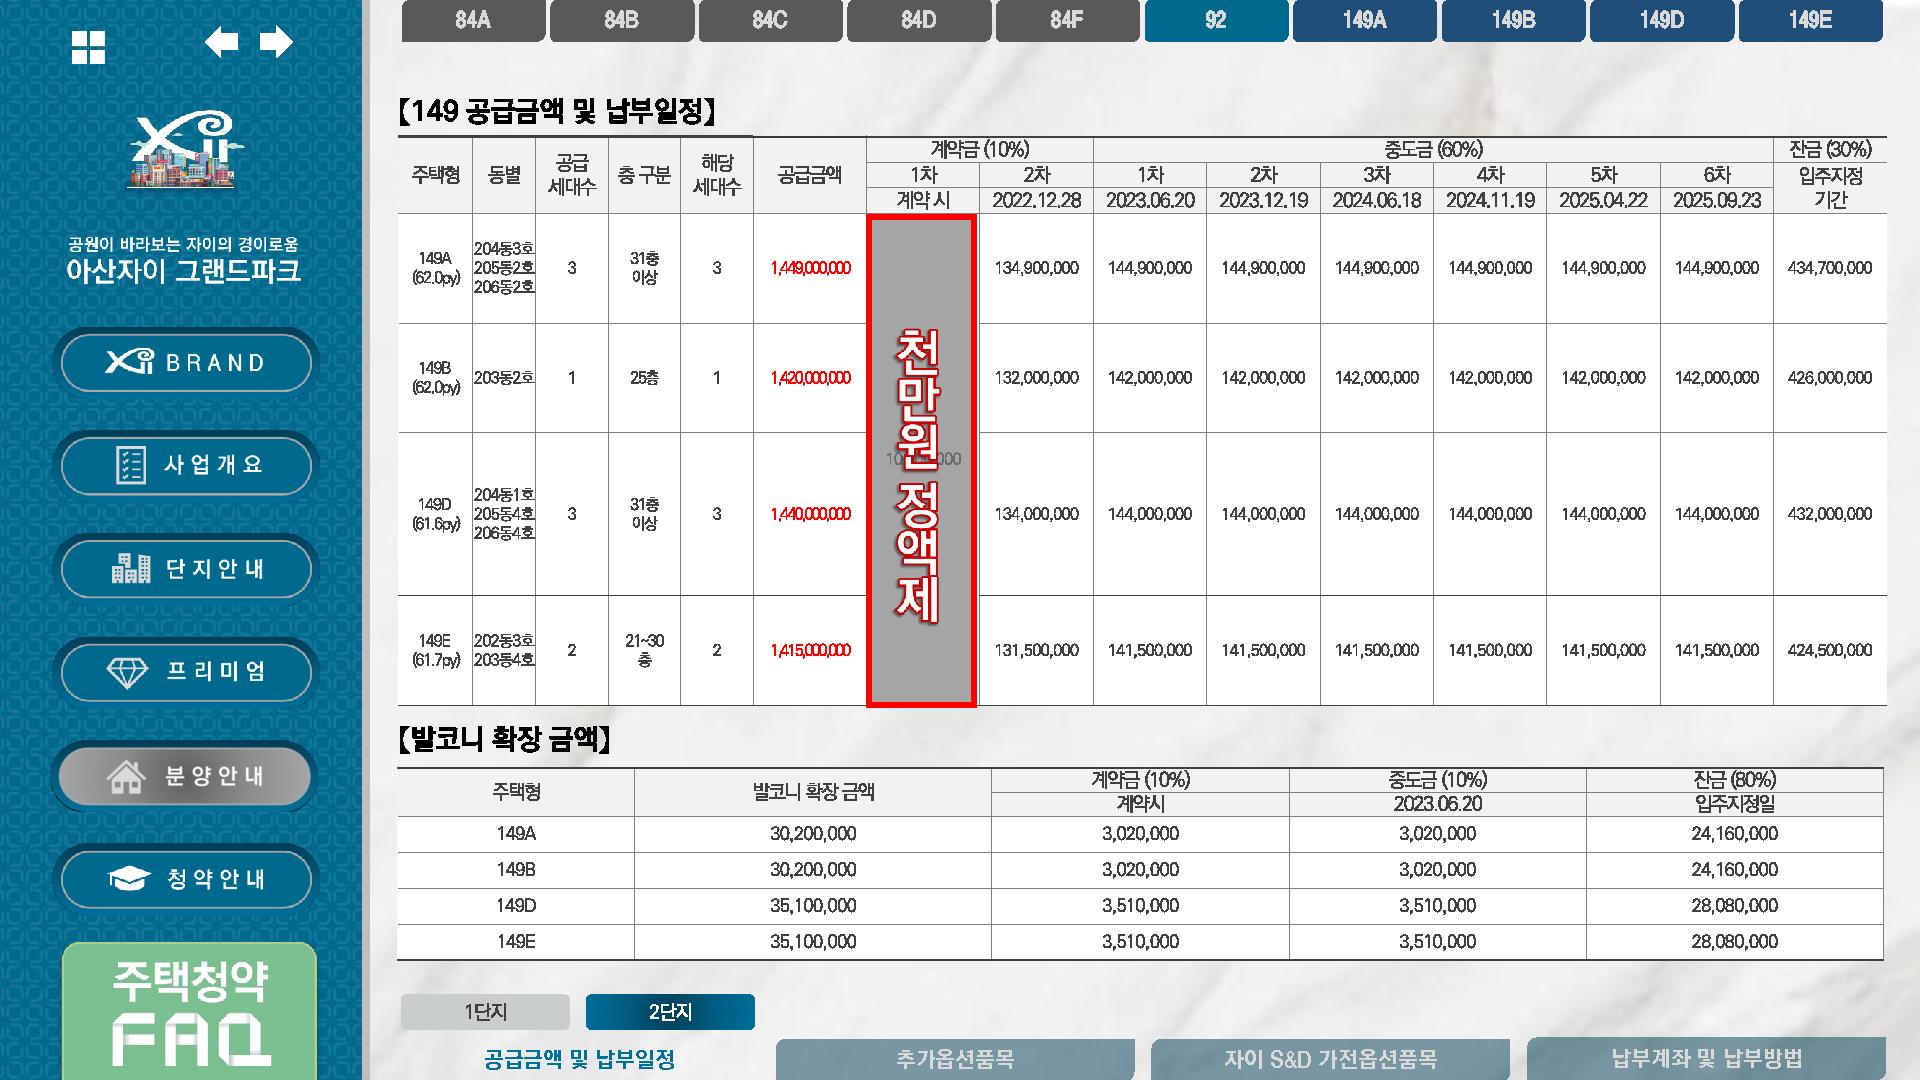Click the 발코니 확장 금액 column header
This screenshot has height=1080, width=1920.
pos(813,792)
